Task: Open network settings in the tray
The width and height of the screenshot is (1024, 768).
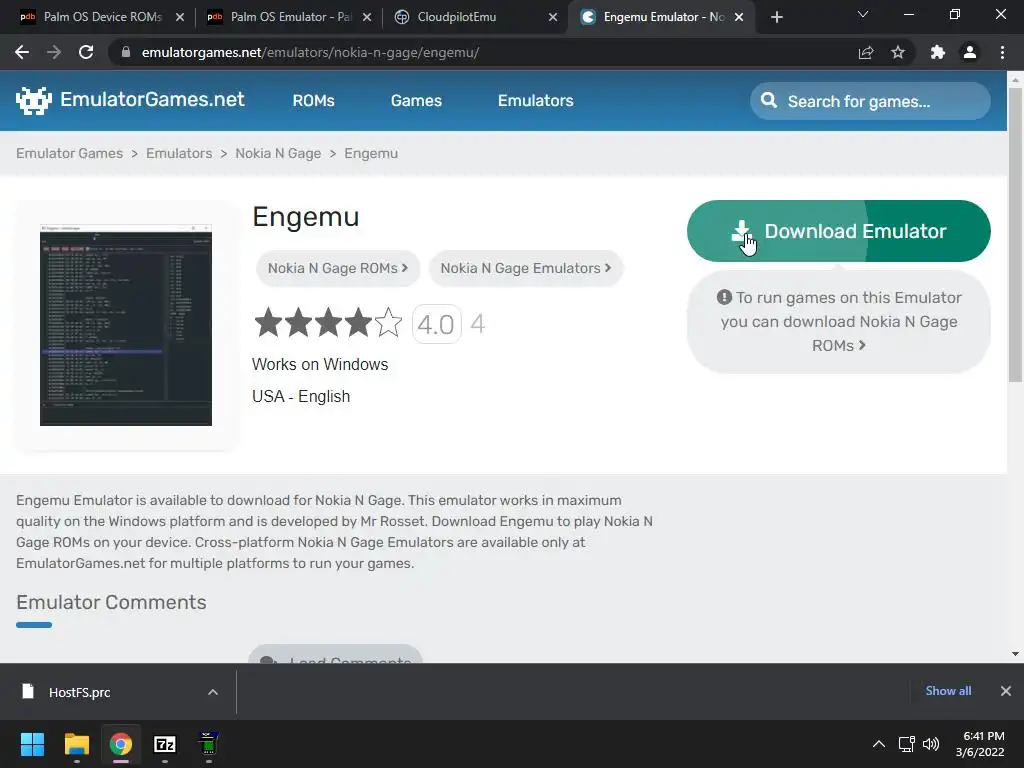Action: click(906, 744)
